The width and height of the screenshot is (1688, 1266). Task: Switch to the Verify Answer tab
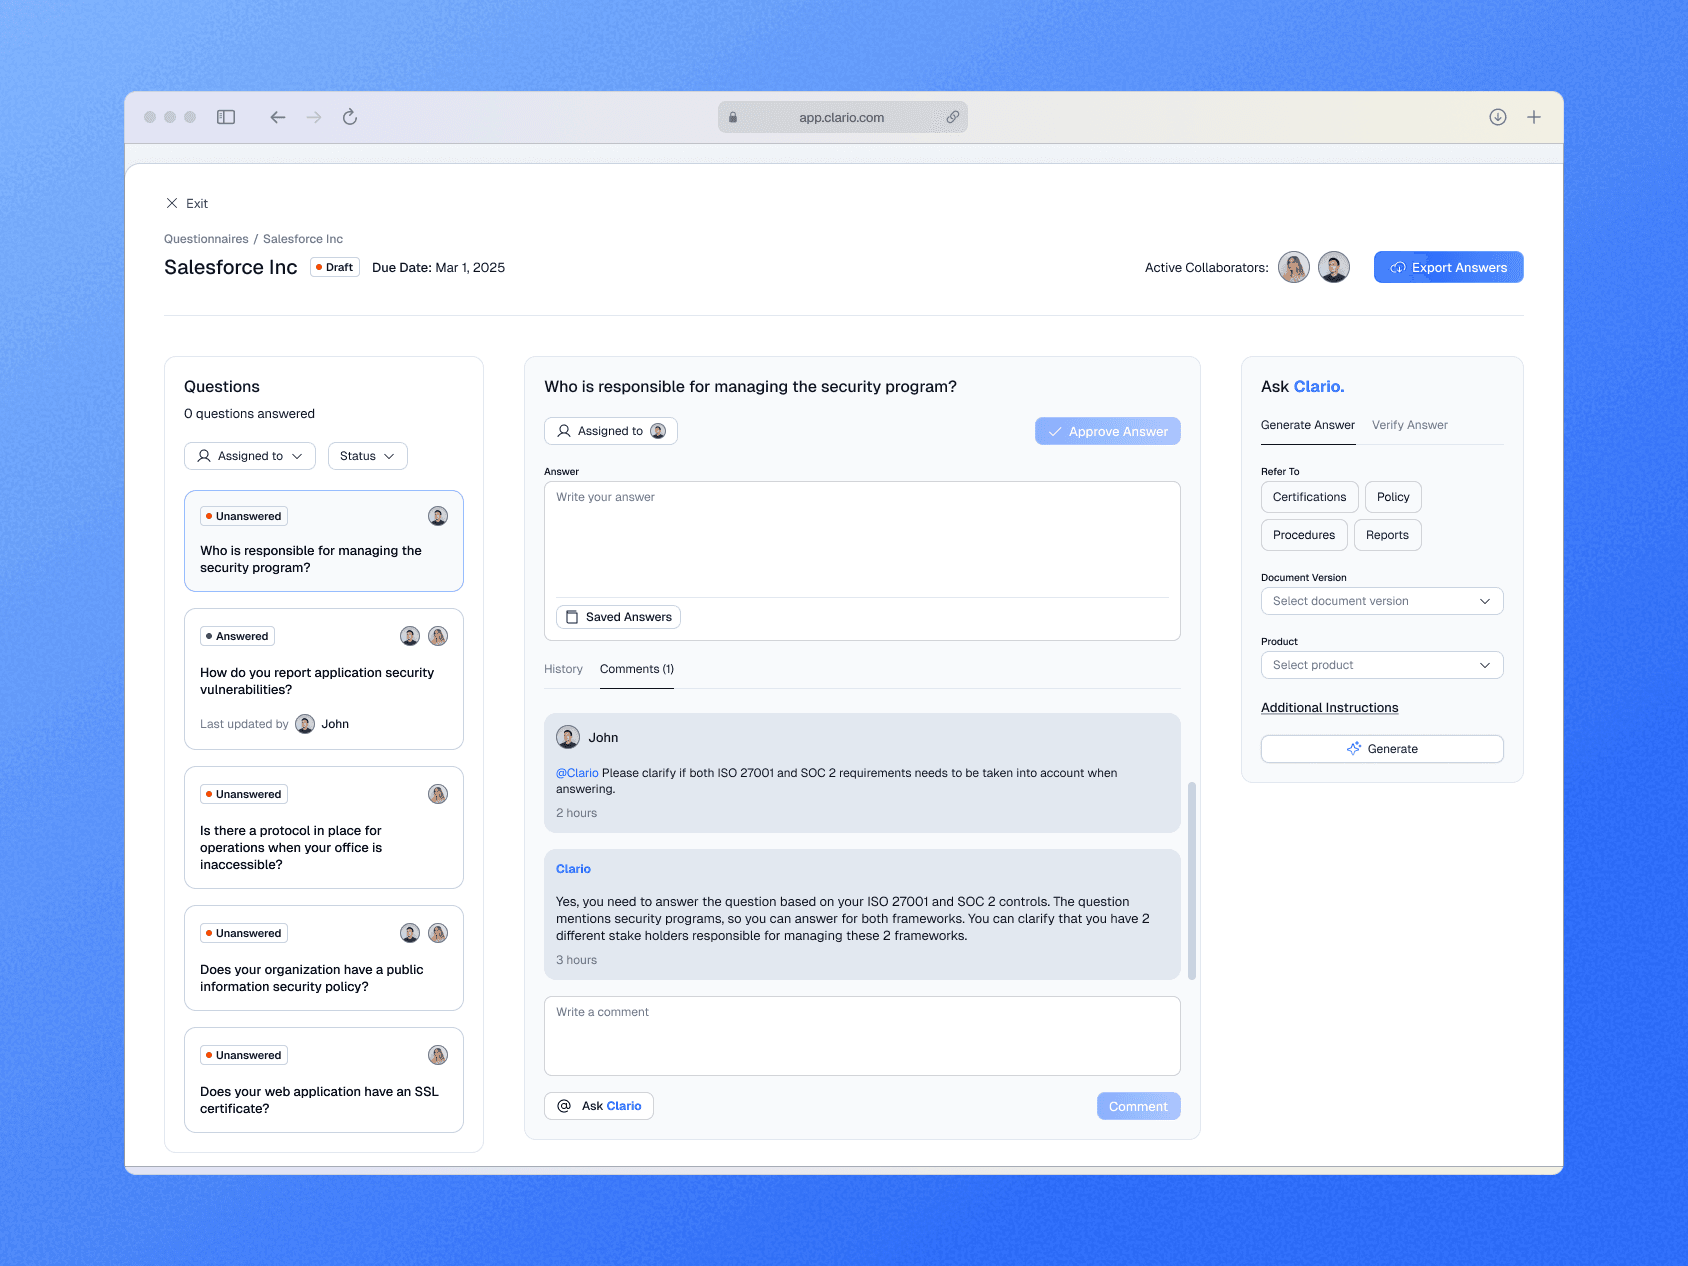click(x=1410, y=425)
